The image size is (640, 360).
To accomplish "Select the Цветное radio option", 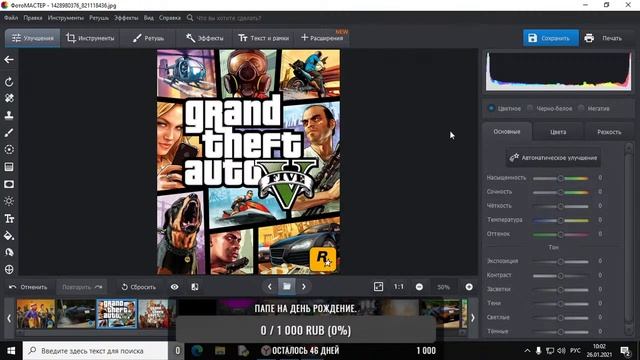I will click(491, 108).
